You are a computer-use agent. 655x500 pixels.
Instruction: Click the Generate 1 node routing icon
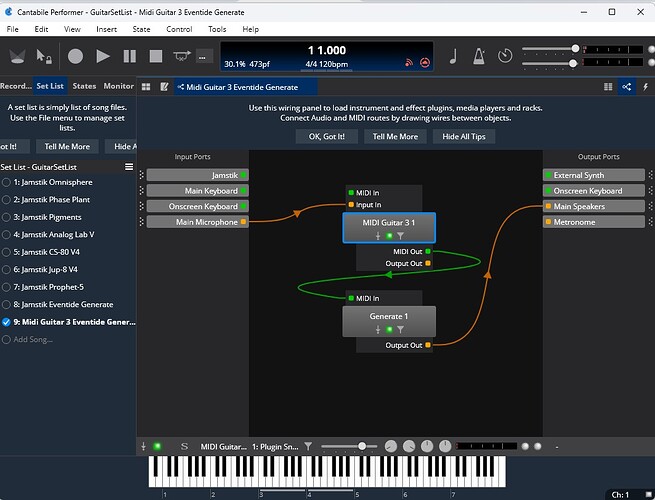coord(378,330)
